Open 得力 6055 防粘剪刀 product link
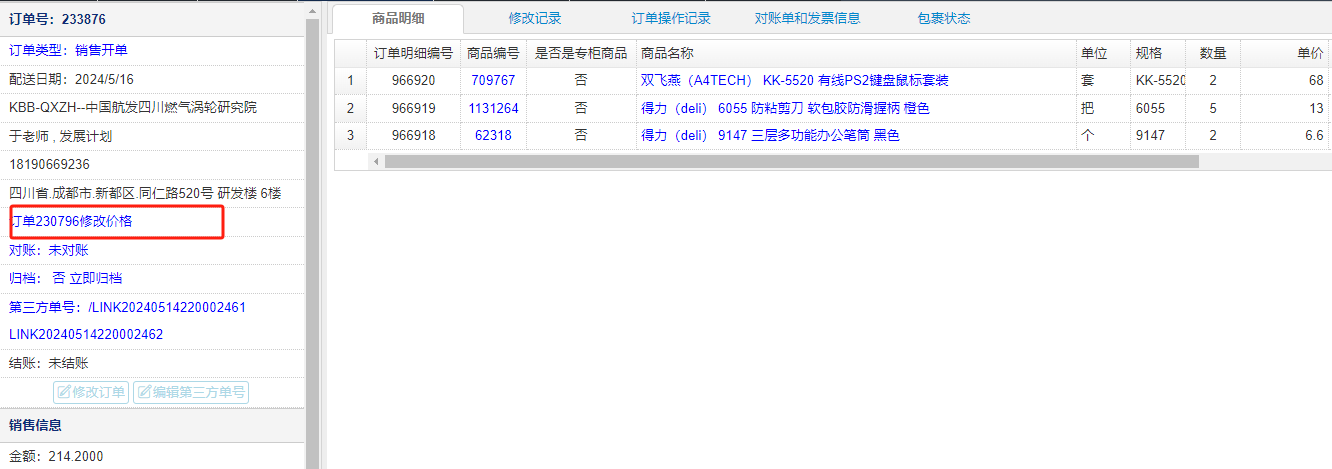1332x469 pixels. click(785, 108)
